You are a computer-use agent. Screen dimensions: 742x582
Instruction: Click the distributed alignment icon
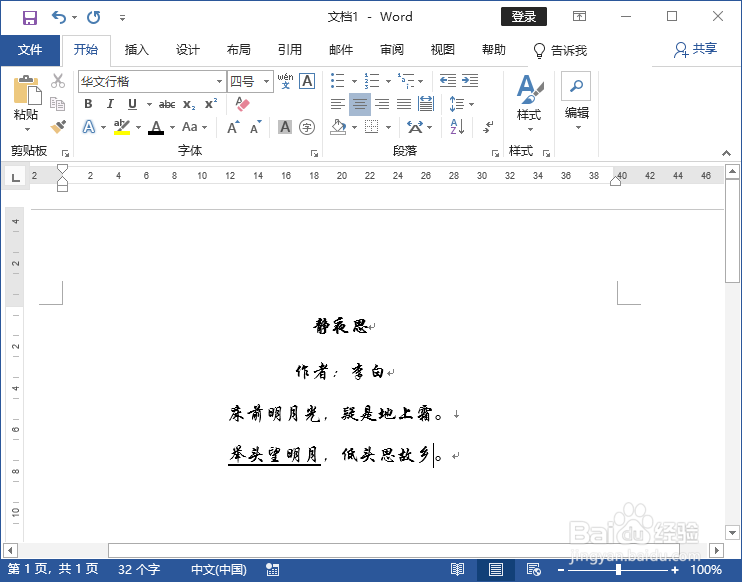tap(425, 104)
